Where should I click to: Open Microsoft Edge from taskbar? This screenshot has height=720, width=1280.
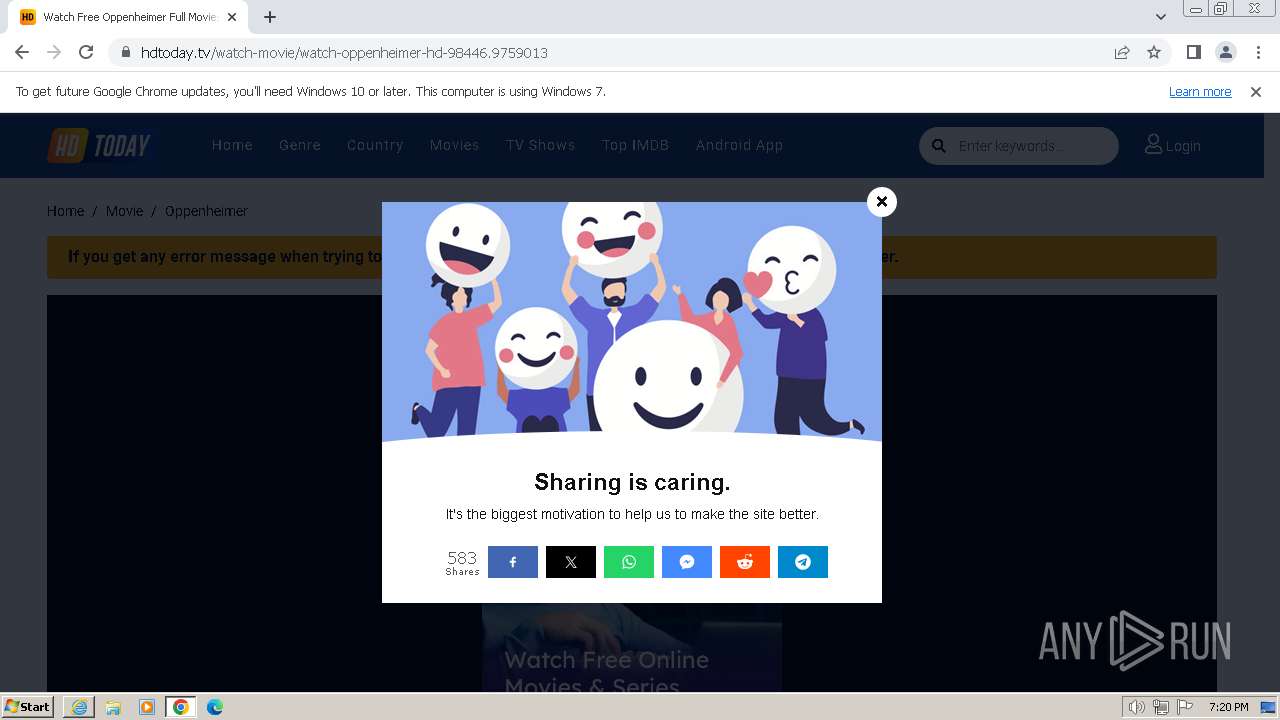pos(215,707)
